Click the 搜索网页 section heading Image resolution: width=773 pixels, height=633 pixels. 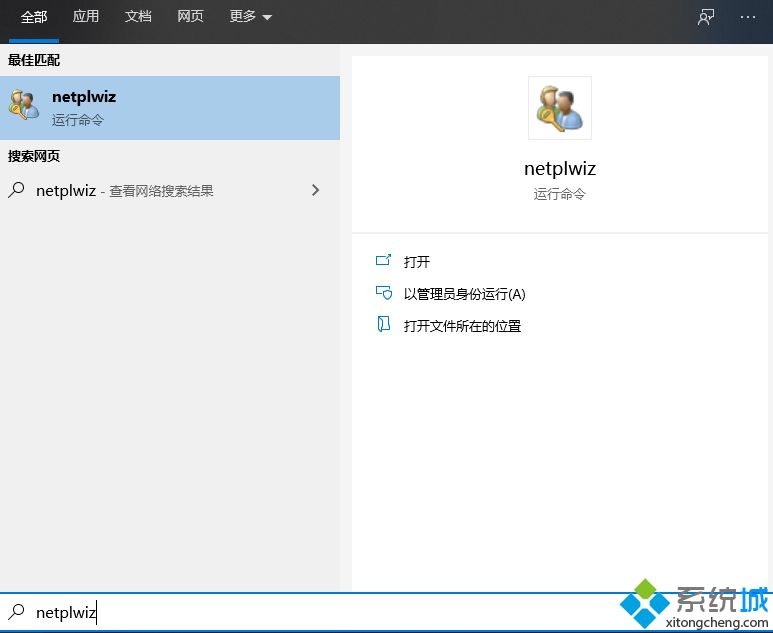tap(34, 156)
